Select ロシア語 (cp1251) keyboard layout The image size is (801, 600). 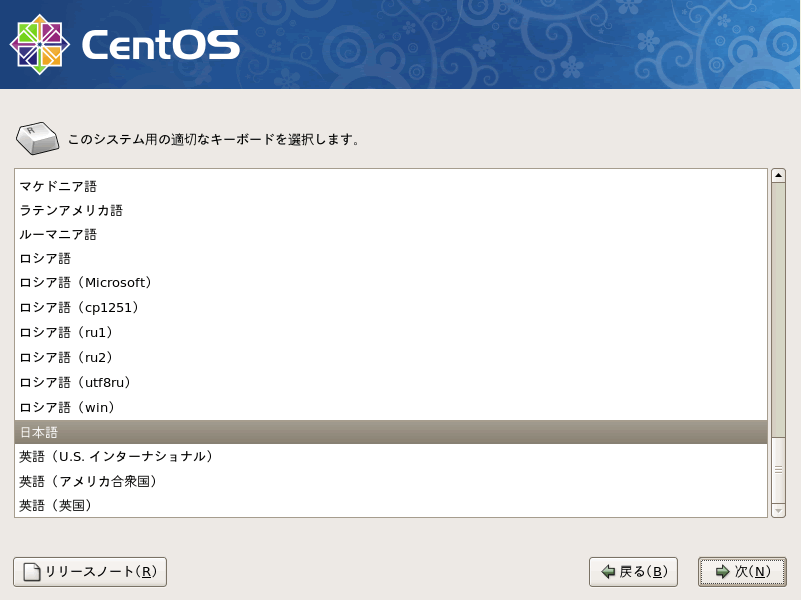click(x=79, y=307)
